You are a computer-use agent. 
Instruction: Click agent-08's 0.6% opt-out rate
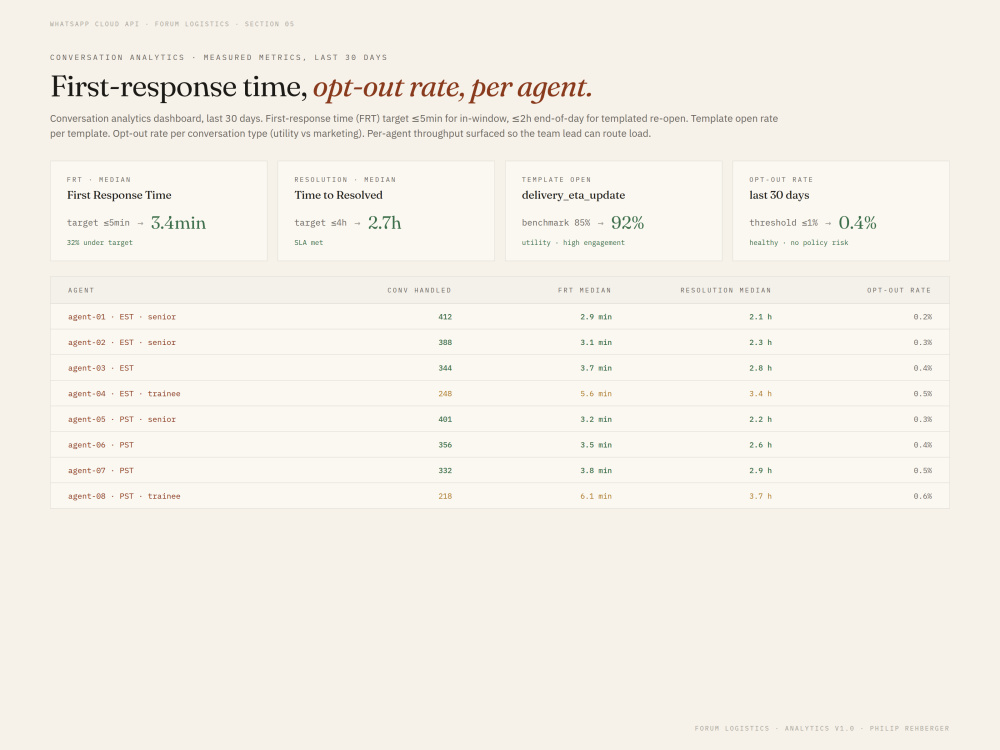pyautogui.click(x=922, y=496)
